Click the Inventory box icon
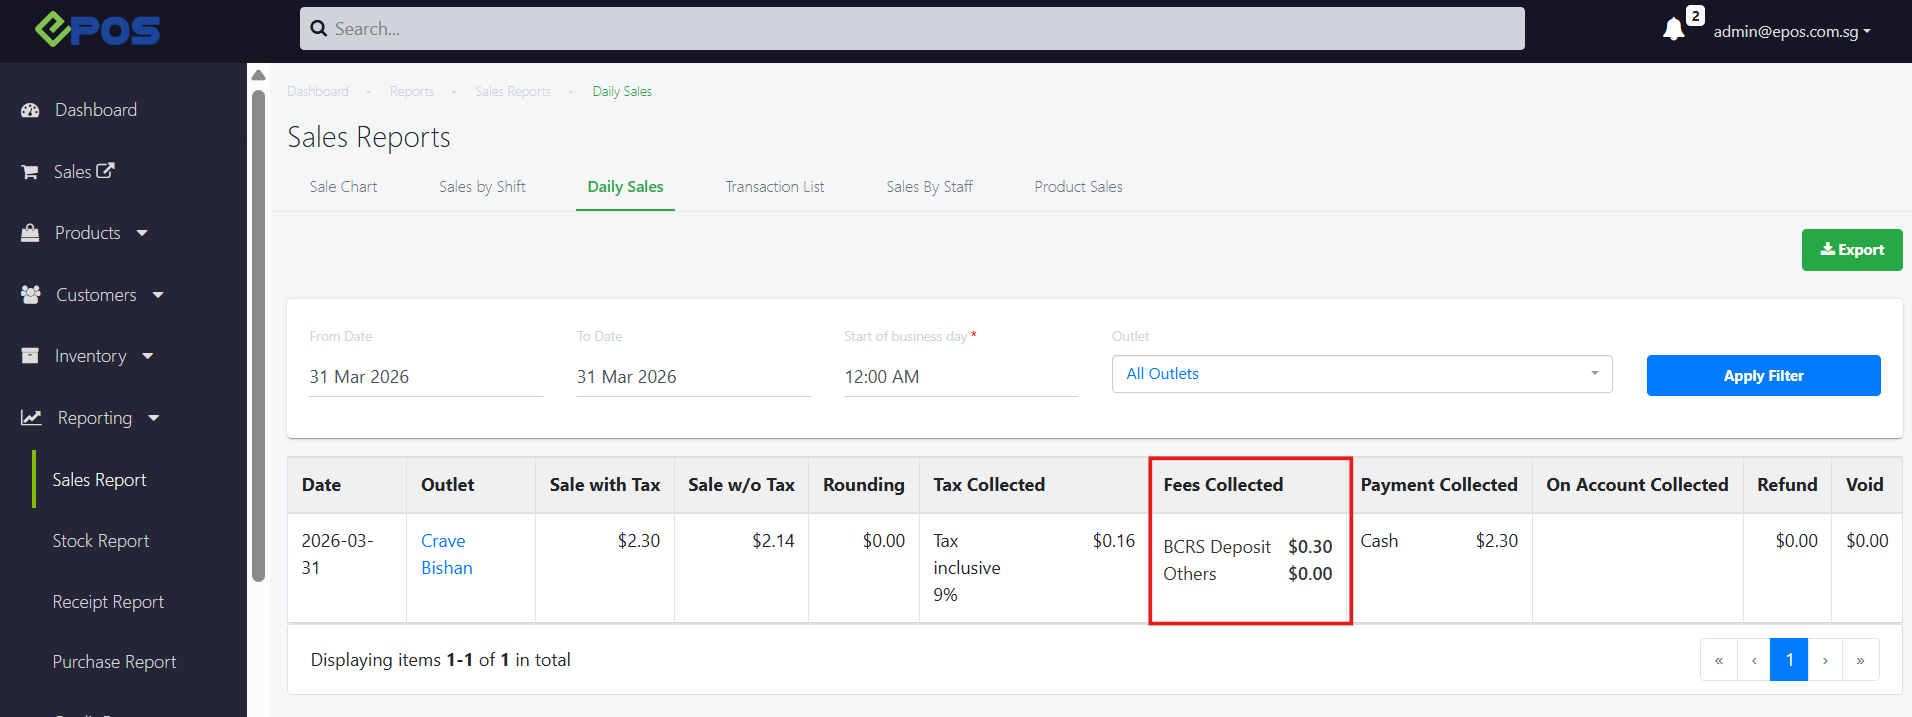1912x717 pixels. [30, 356]
